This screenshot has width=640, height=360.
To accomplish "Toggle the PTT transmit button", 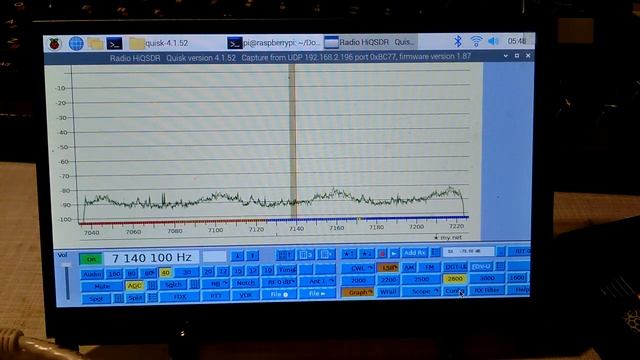I will coord(216,296).
